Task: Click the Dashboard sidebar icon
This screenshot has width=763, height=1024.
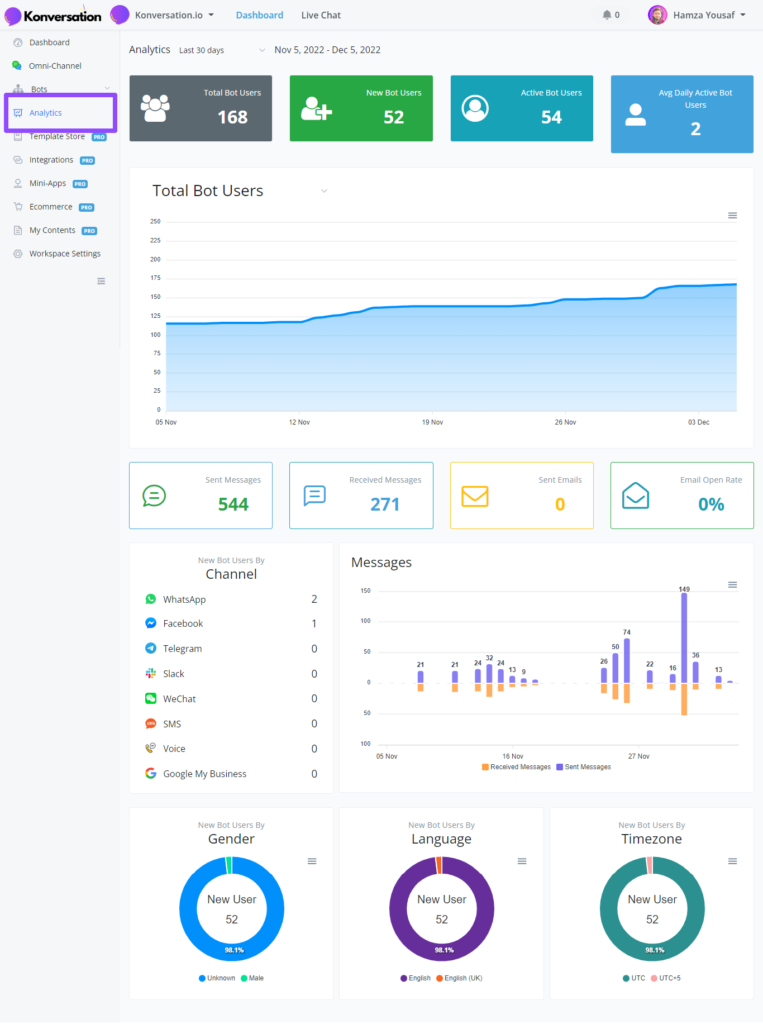Action: click(x=18, y=42)
